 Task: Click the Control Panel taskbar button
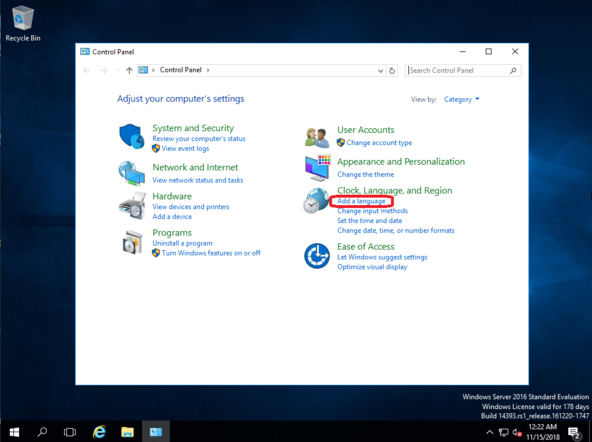click(156, 432)
